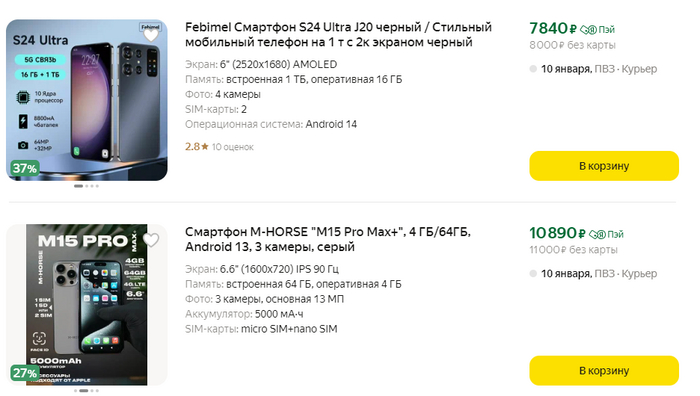Add Febimel S24 Ultra to cart
Screen dimensions: 700x396
(x=604, y=166)
